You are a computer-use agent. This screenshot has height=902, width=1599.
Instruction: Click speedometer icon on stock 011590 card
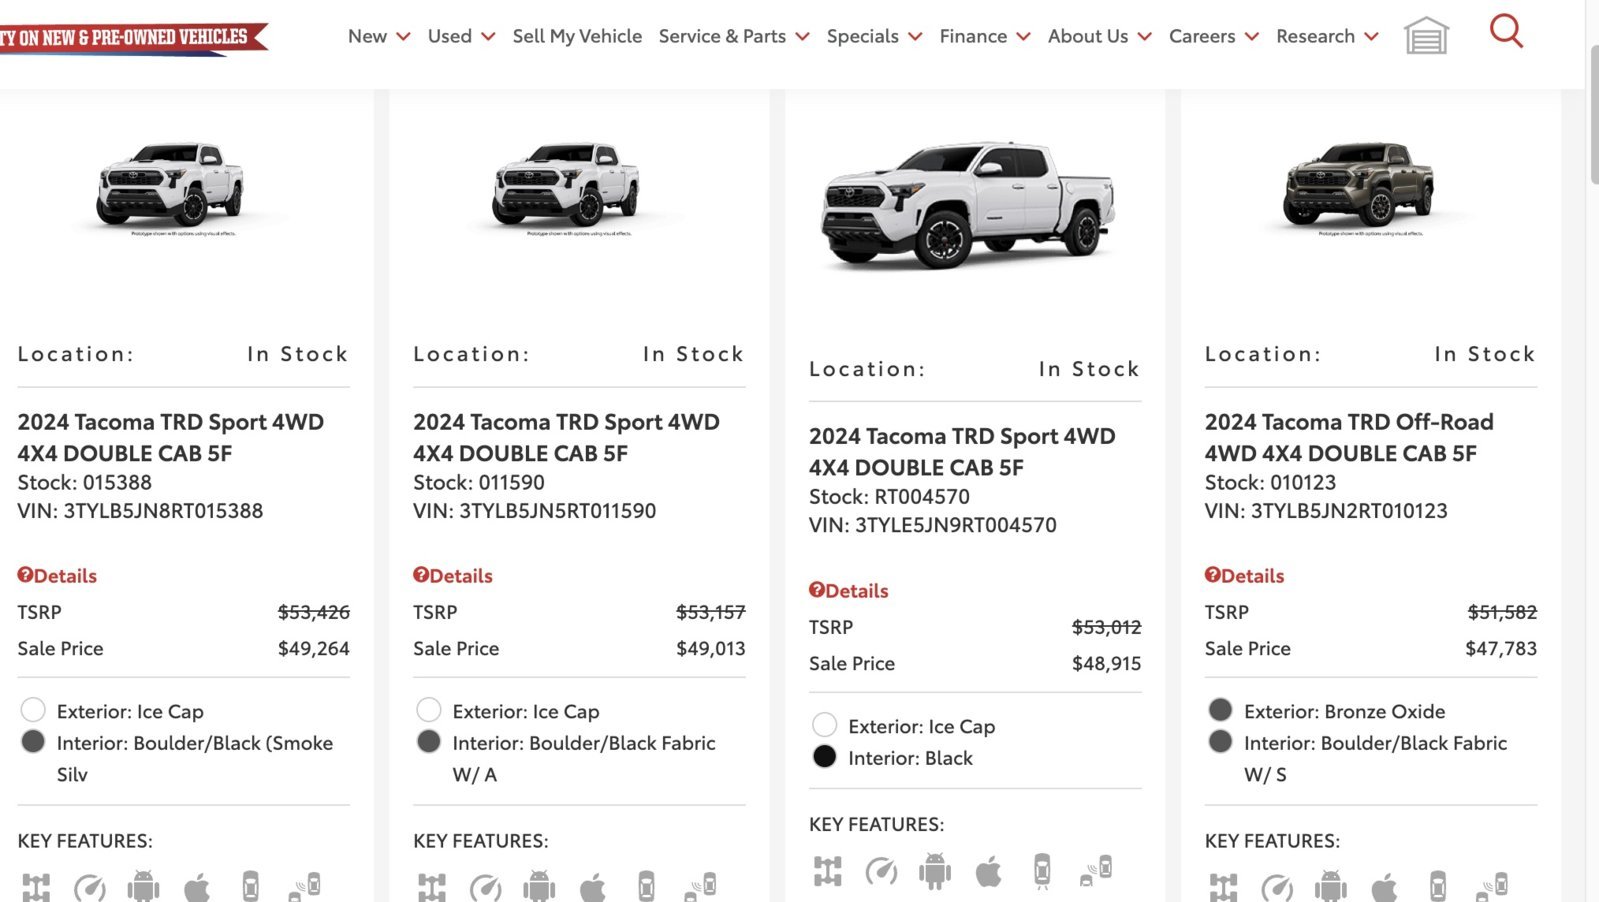[x=485, y=887]
